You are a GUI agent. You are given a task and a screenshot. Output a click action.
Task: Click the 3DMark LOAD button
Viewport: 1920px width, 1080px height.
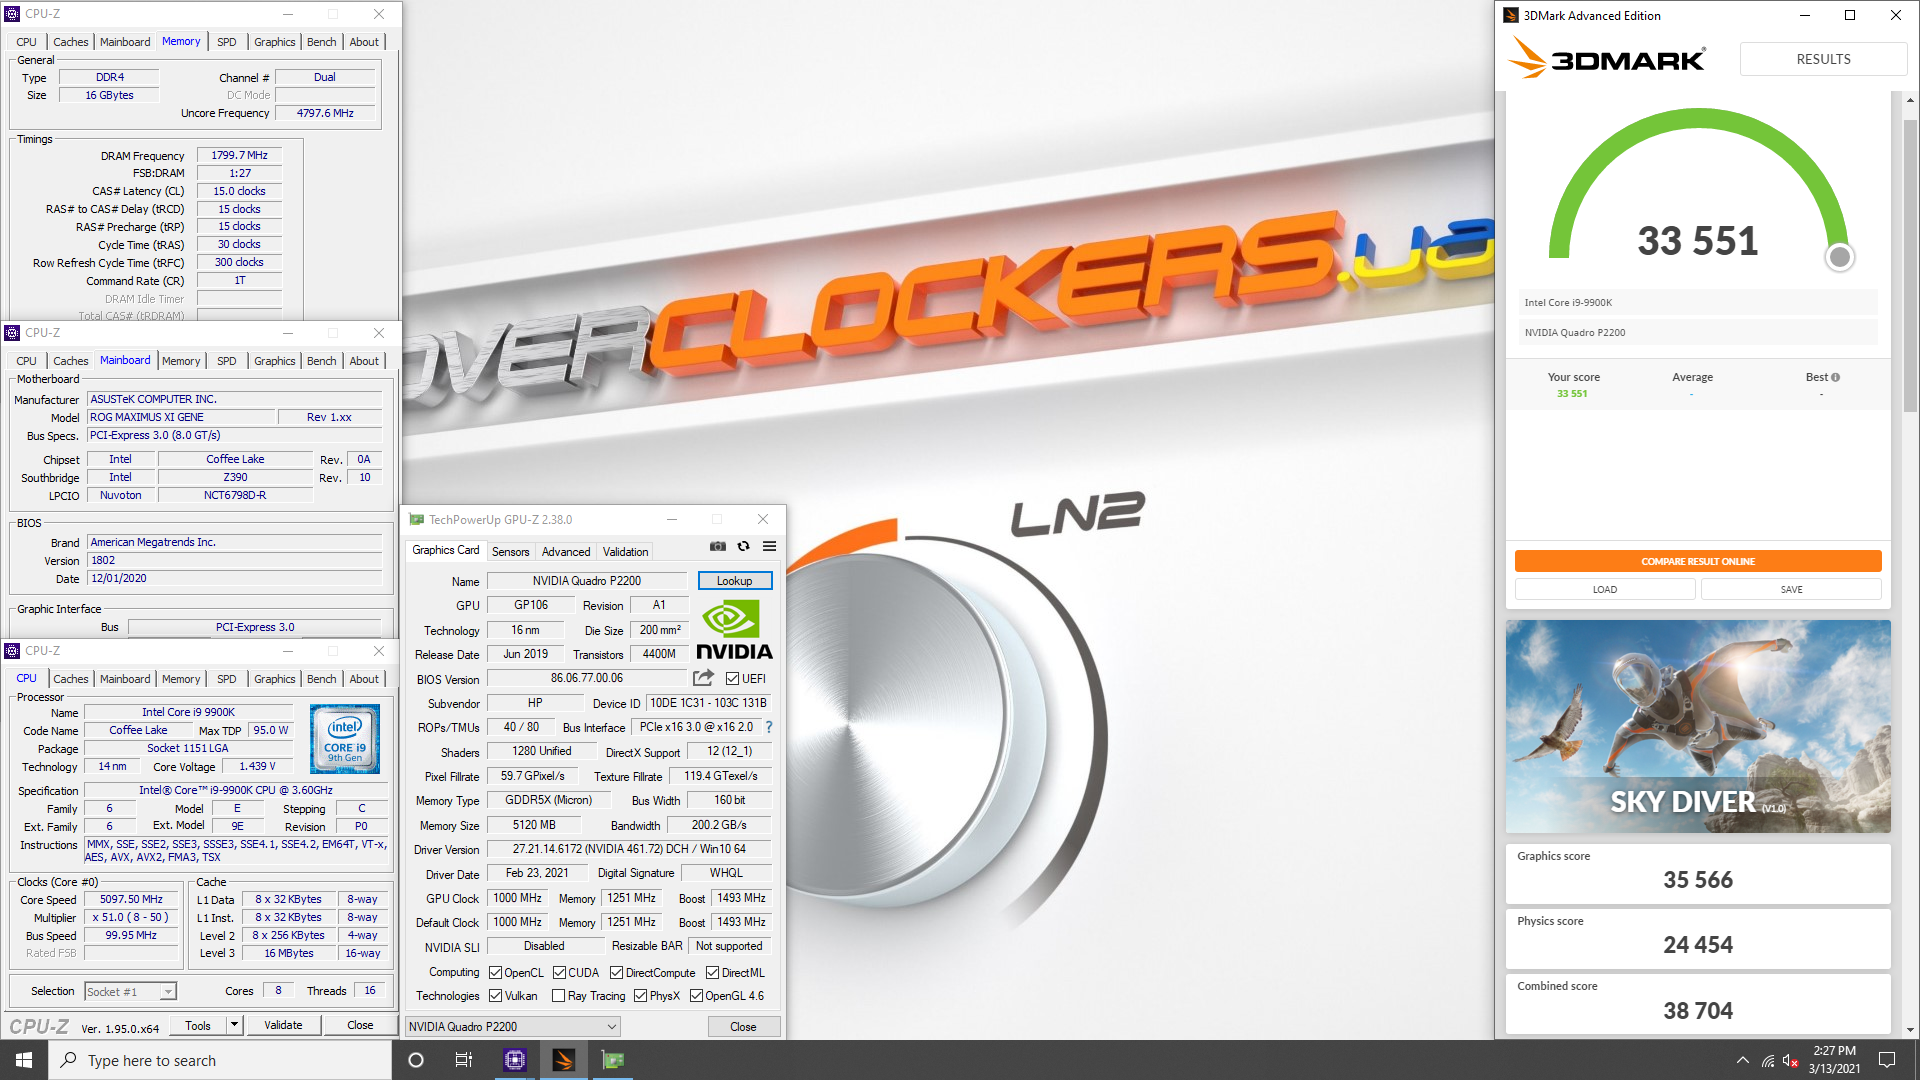click(x=1605, y=590)
